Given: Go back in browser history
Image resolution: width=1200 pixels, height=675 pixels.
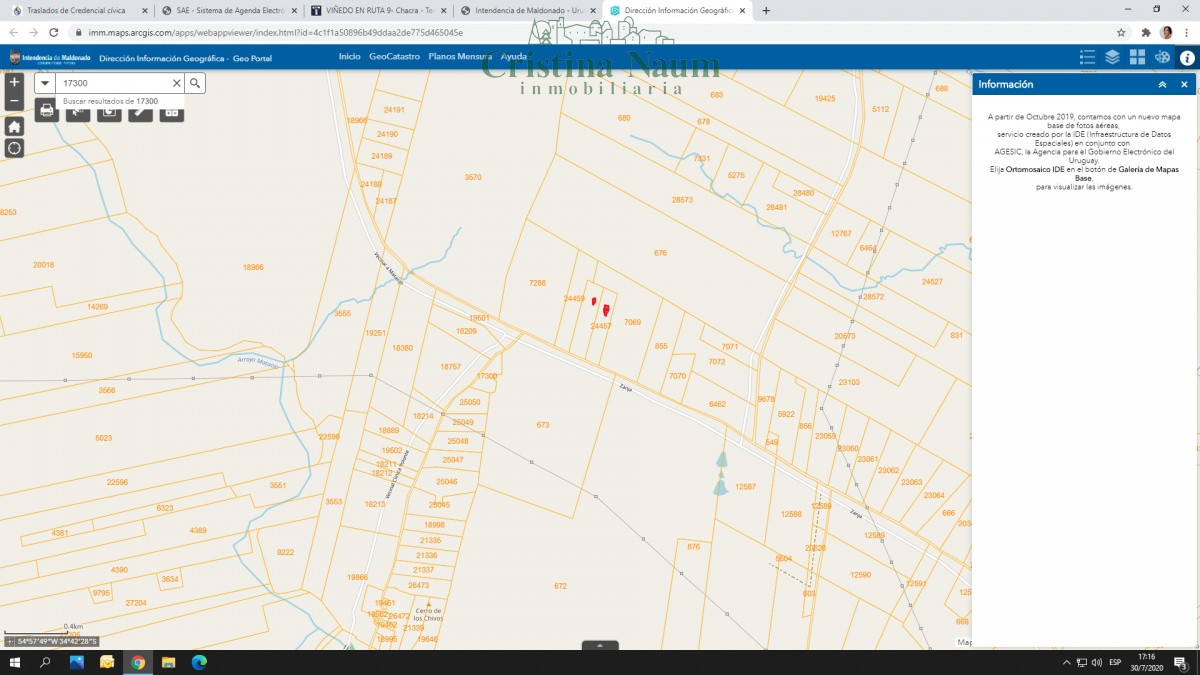Looking at the screenshot, I should click(x=13, y=32).
